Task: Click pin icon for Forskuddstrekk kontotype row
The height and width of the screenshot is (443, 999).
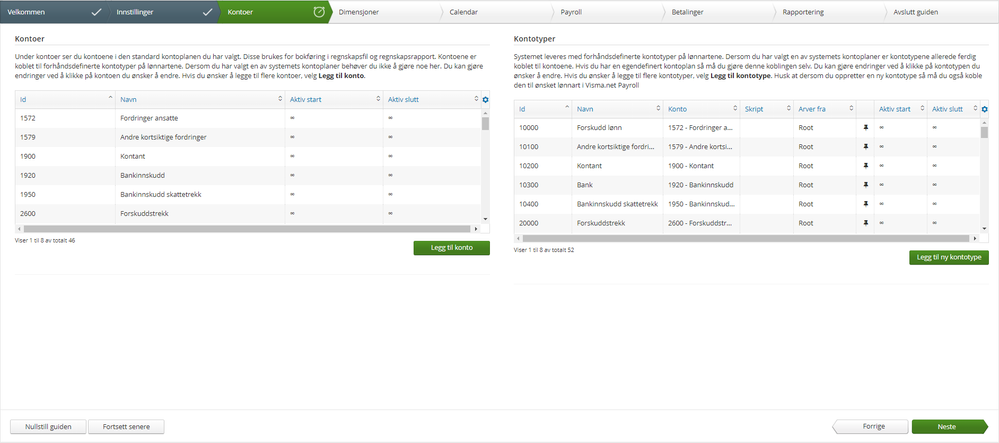Action: (x=865, y=223)
